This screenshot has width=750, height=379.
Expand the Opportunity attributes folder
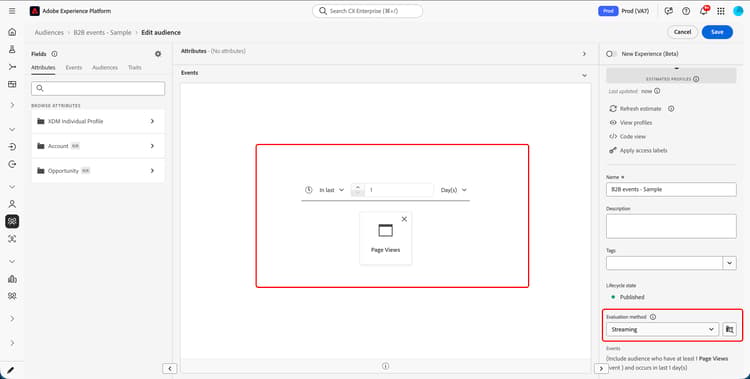coord(98,170)
